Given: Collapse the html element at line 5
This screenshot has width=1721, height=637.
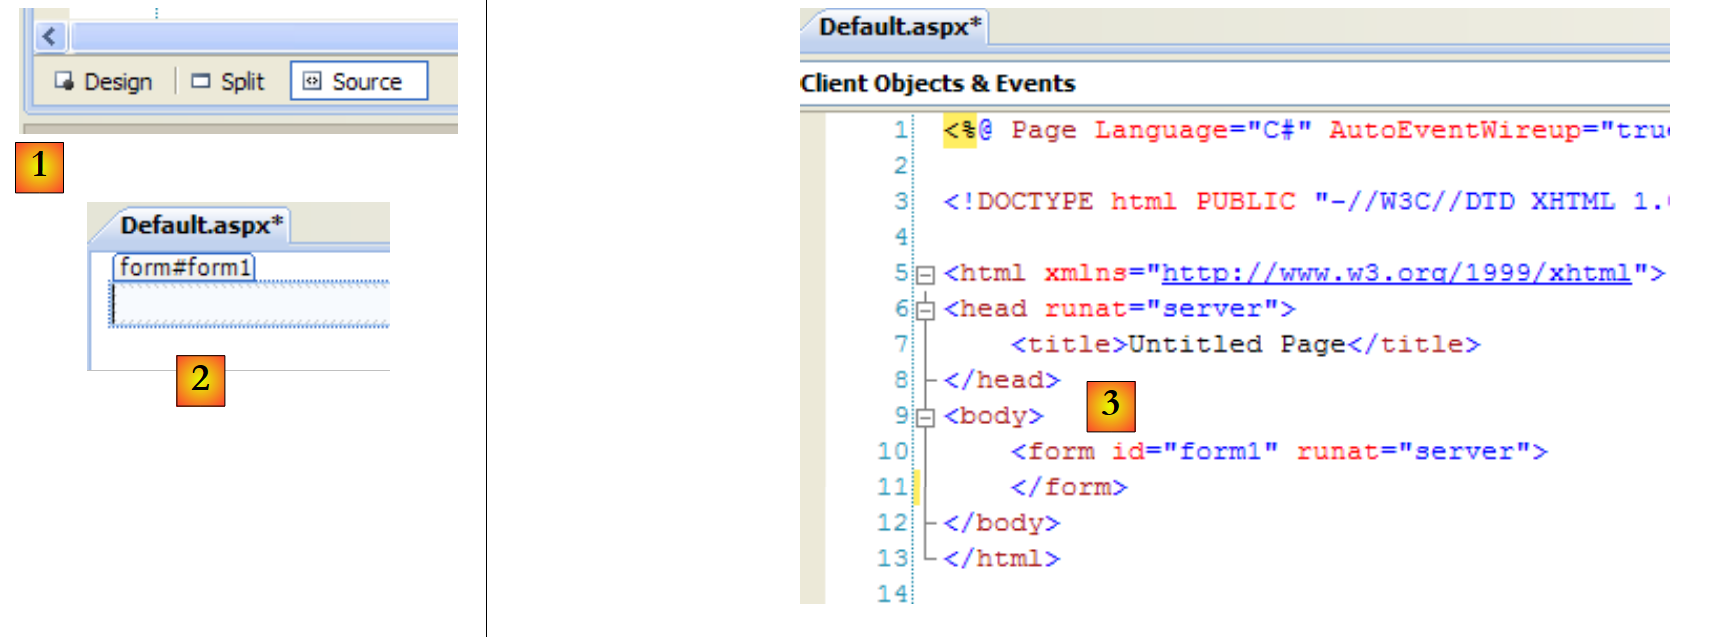Looking at the screenshot, I should click(x=925, y=274).
